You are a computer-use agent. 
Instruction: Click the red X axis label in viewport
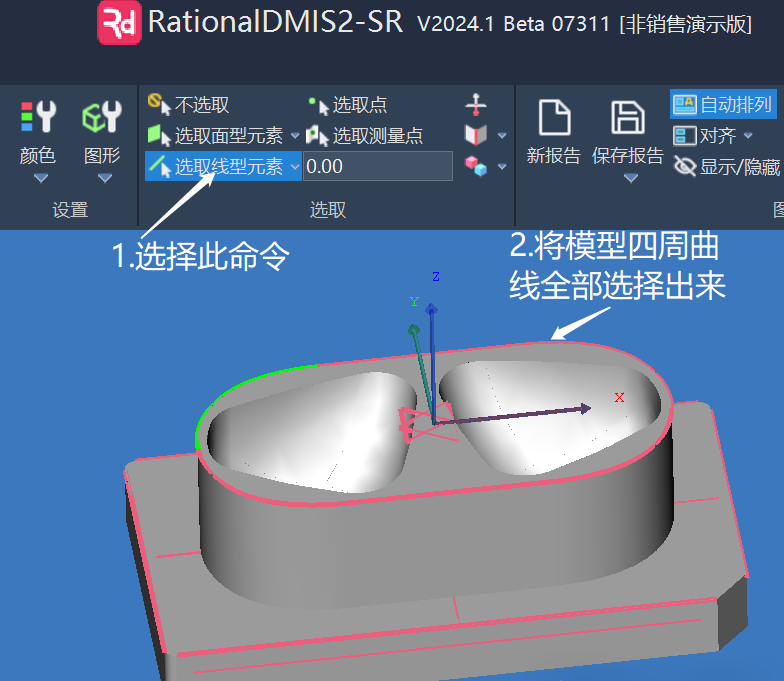tap(619, 398)
